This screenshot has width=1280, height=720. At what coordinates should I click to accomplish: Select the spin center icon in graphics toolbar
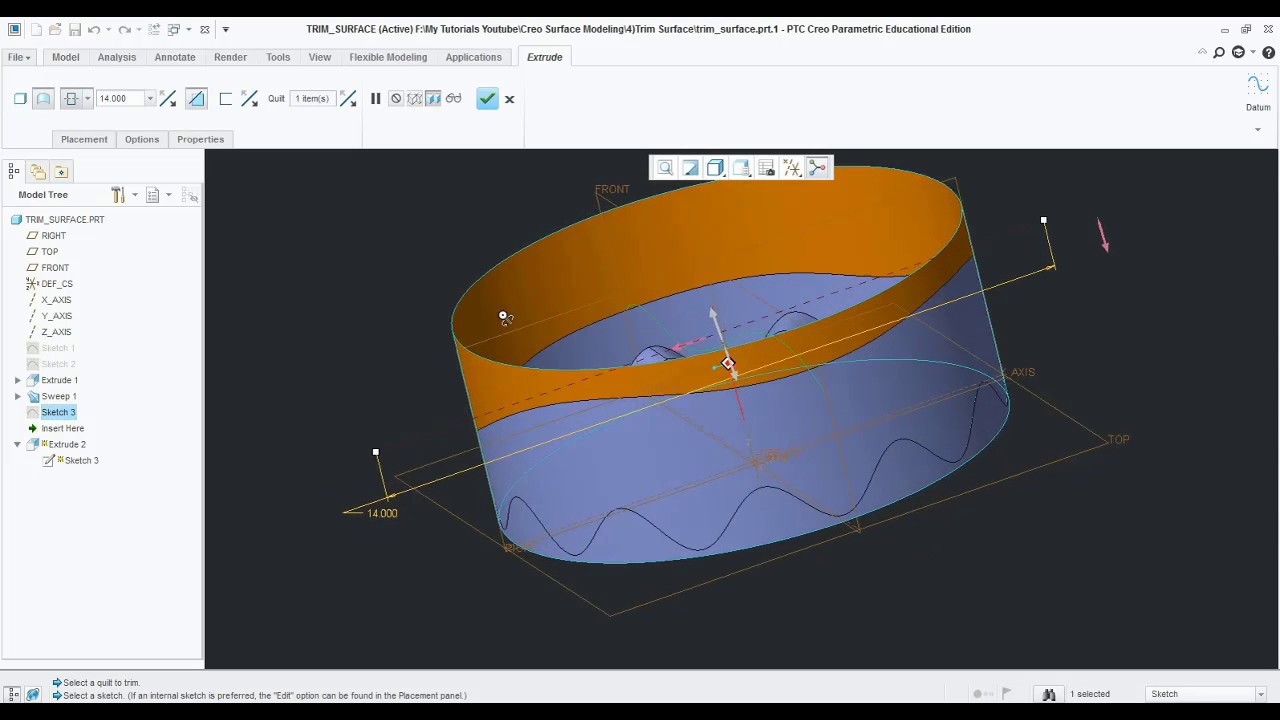(x=817, y=167)
